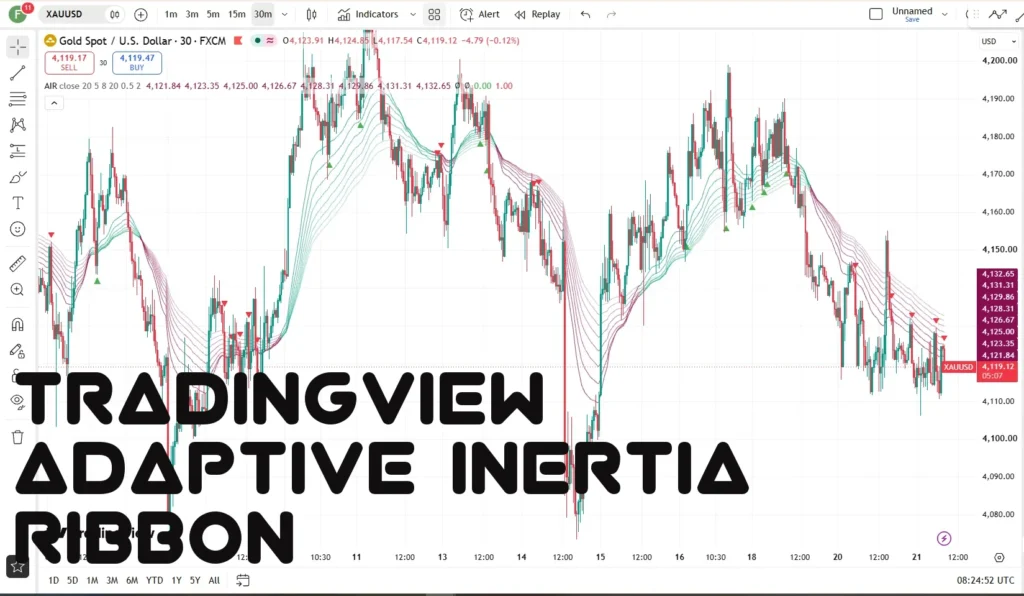Create a new Alert

click(x=479, y=14)
